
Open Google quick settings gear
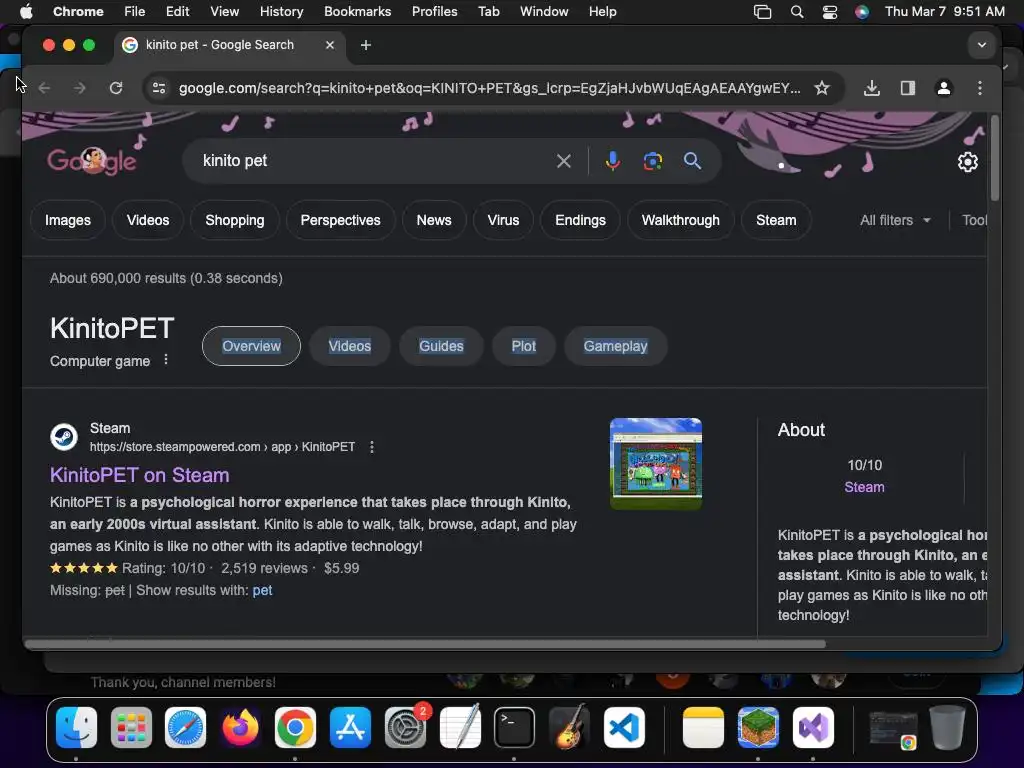(967, 161)
